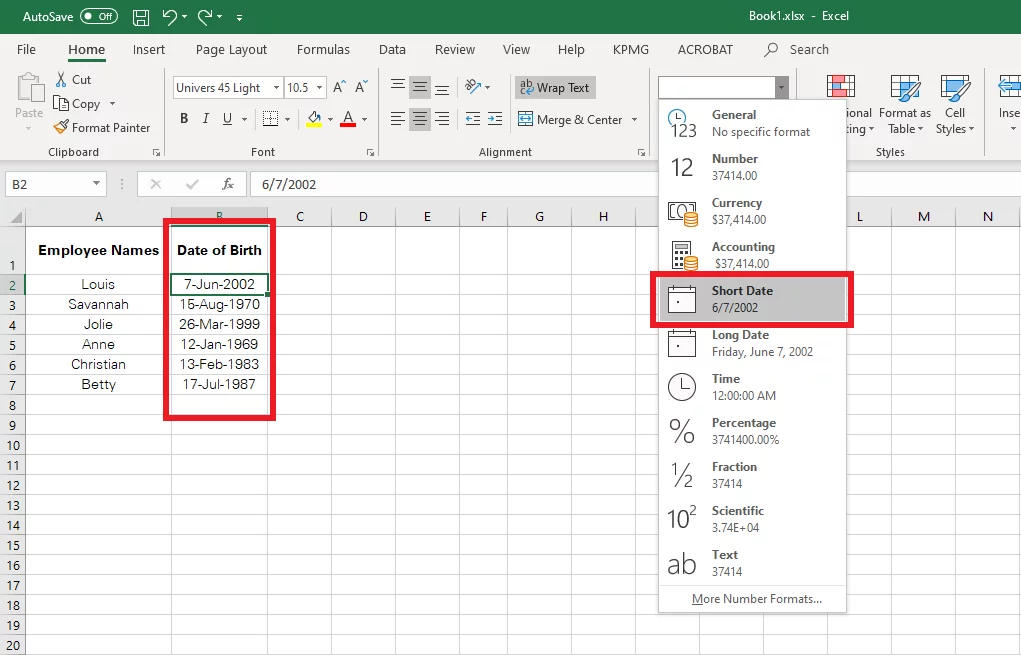
Task: Click the Save icon in title bar
Action: point(141,17)
